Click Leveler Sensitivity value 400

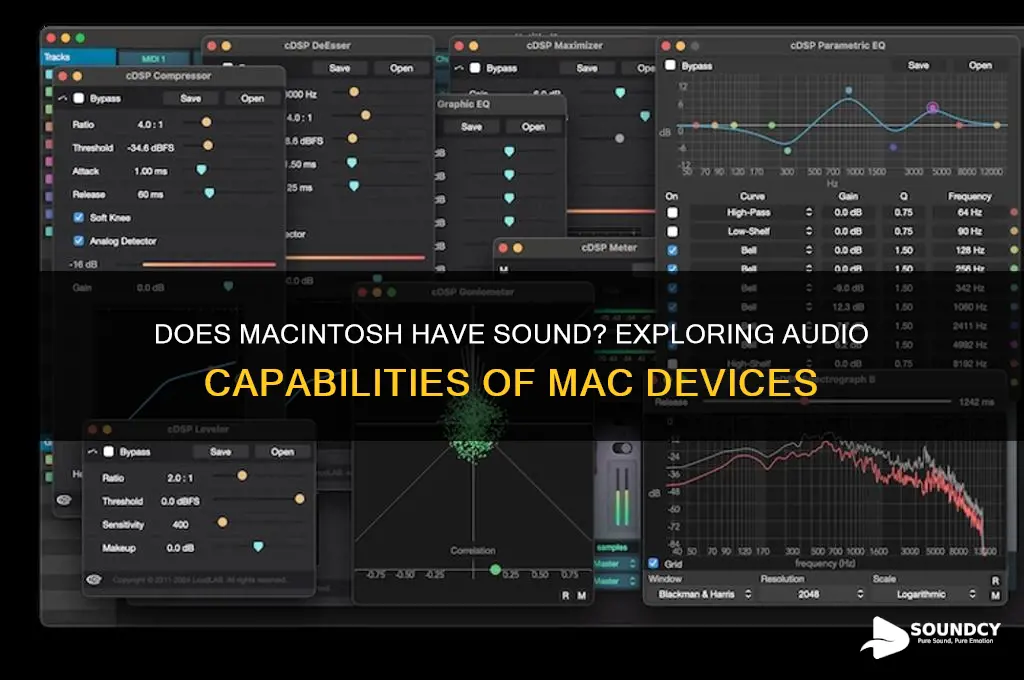180,525
